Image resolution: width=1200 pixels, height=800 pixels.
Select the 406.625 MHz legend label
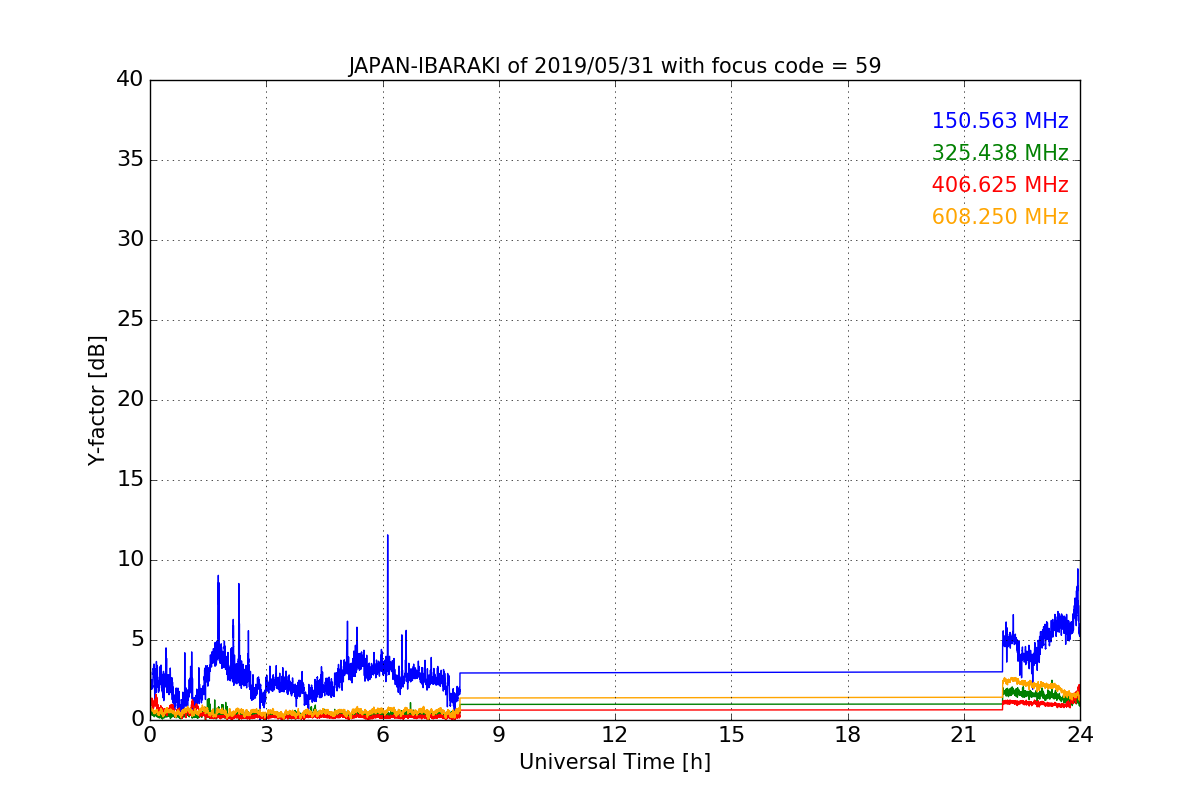click(1000, 185)
